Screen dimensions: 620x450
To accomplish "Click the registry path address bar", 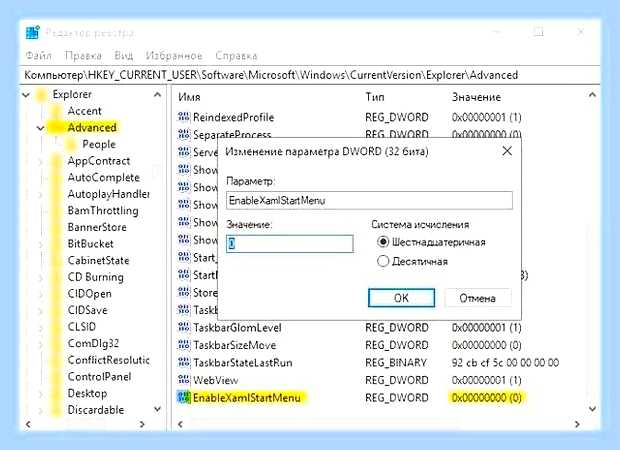I will tap(310, 75).
